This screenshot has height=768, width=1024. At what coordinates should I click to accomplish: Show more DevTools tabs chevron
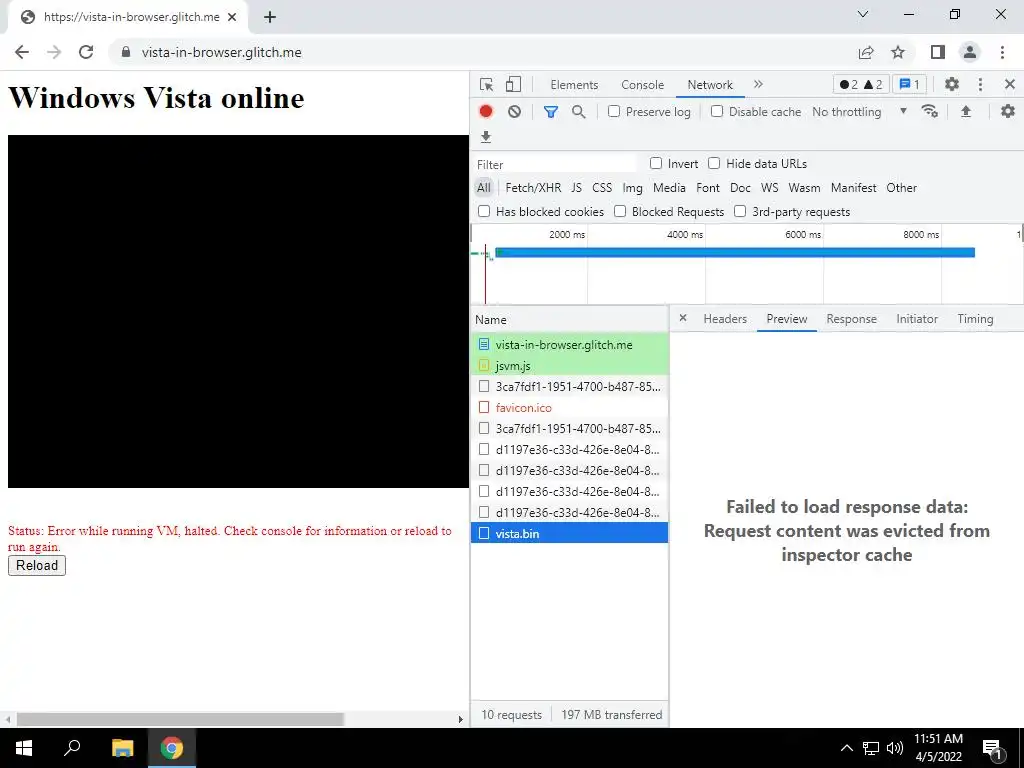(x=758, y=84)
